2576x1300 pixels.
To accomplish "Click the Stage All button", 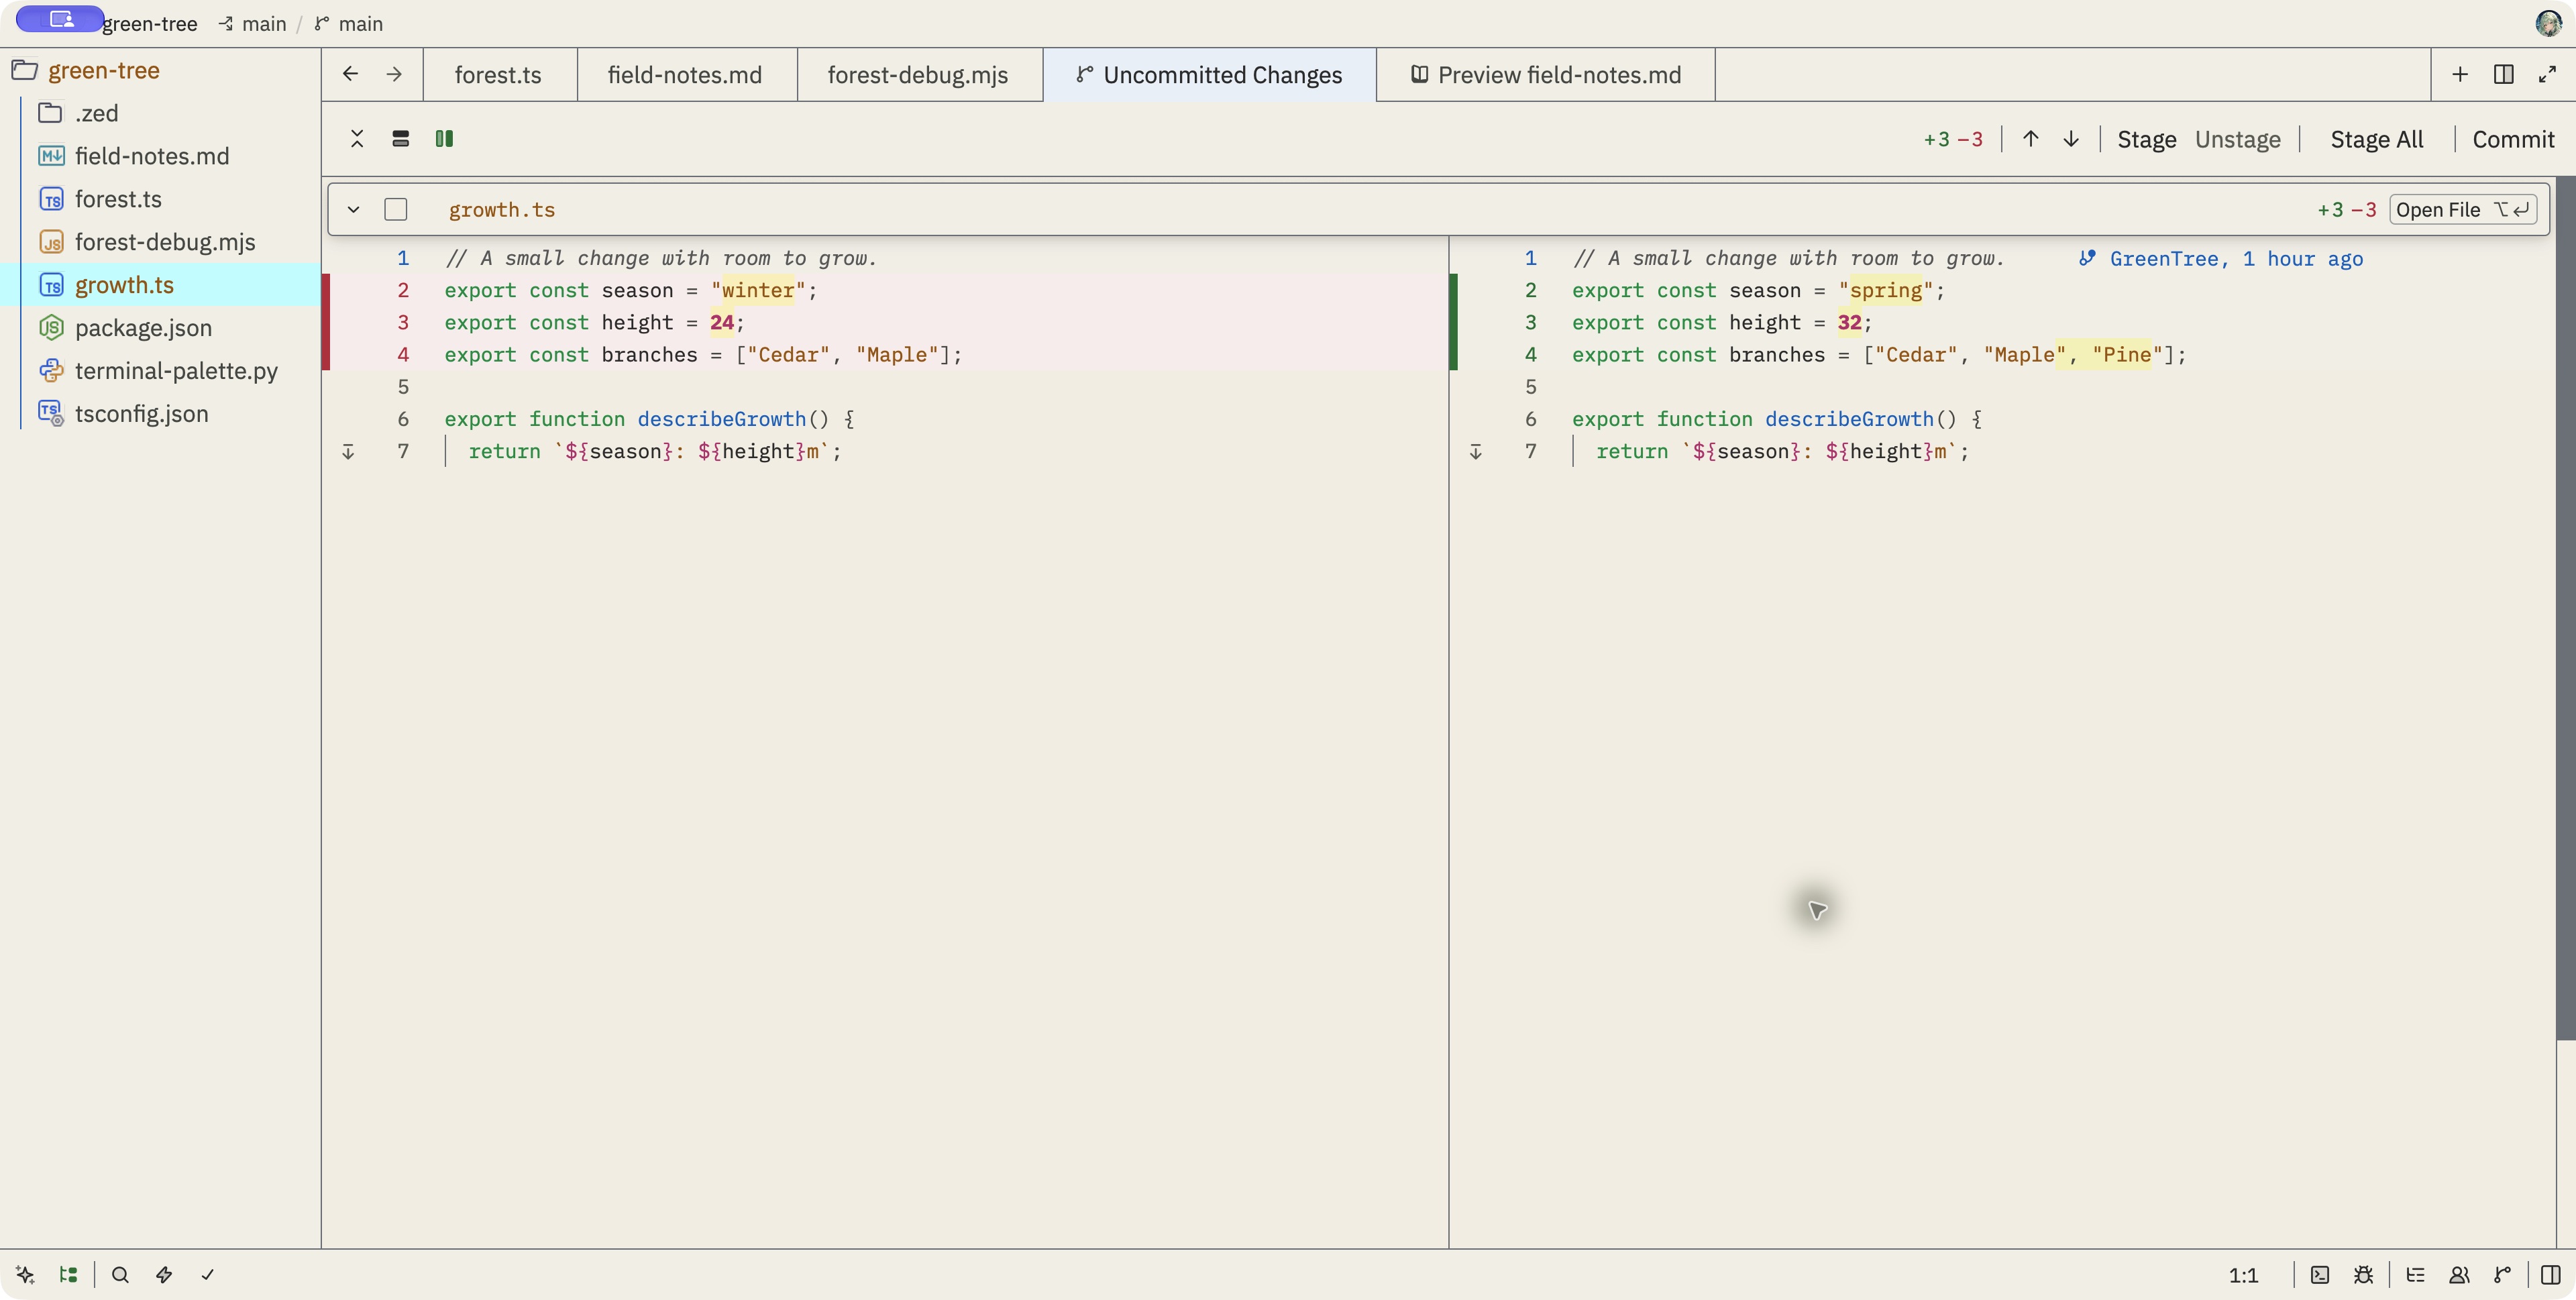I will click(x=2377, y=139).
